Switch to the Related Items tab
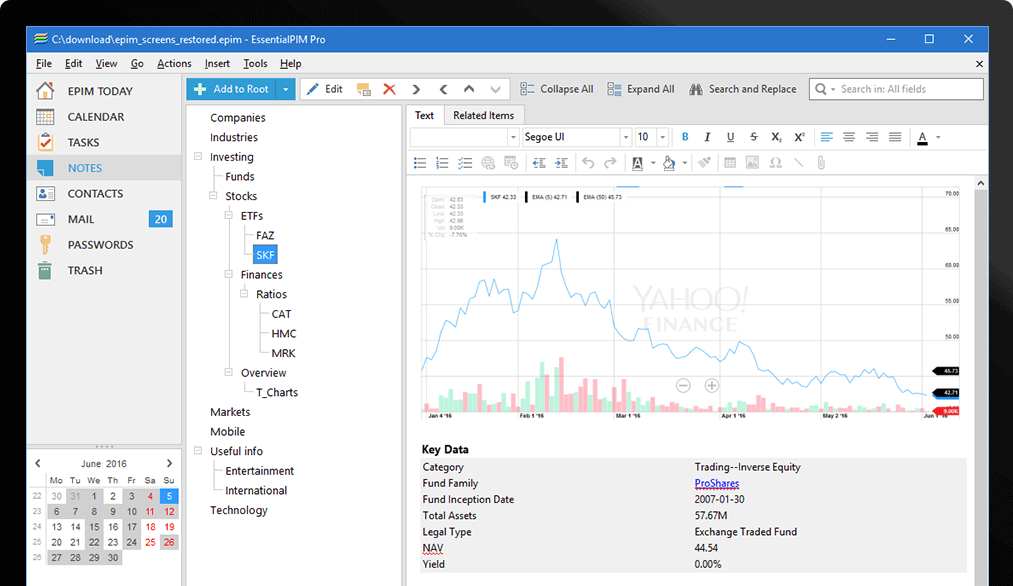 point(483,115)
